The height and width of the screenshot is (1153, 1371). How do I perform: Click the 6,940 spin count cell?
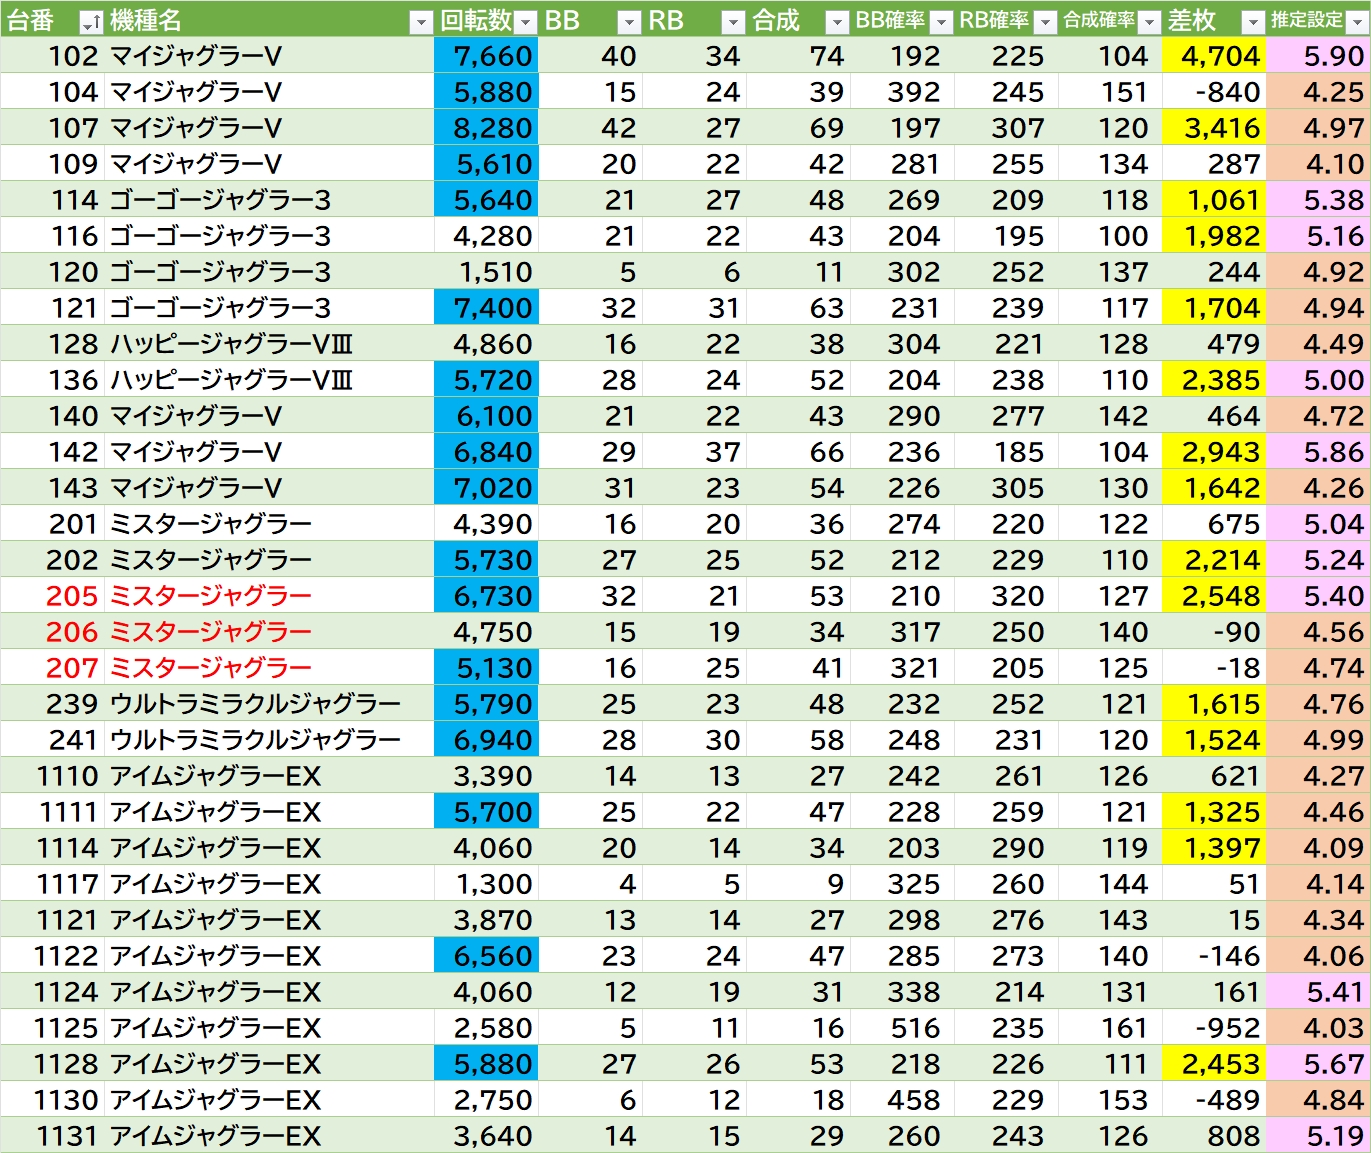coord(486,740)
